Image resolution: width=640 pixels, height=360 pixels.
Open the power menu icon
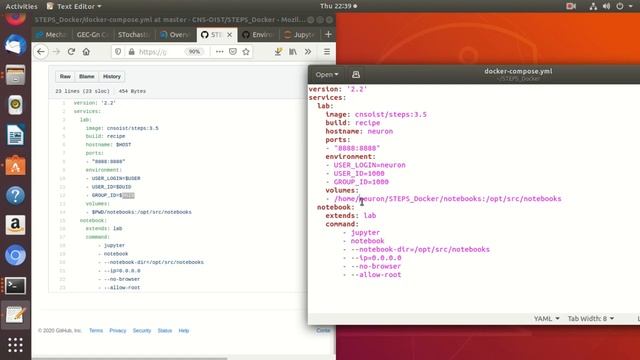click(x=620, y=6)
